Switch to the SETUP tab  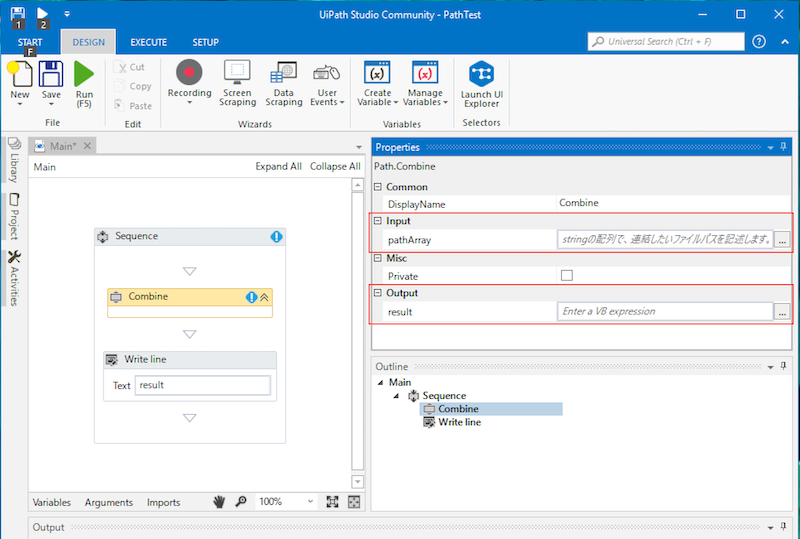[206, 42]
